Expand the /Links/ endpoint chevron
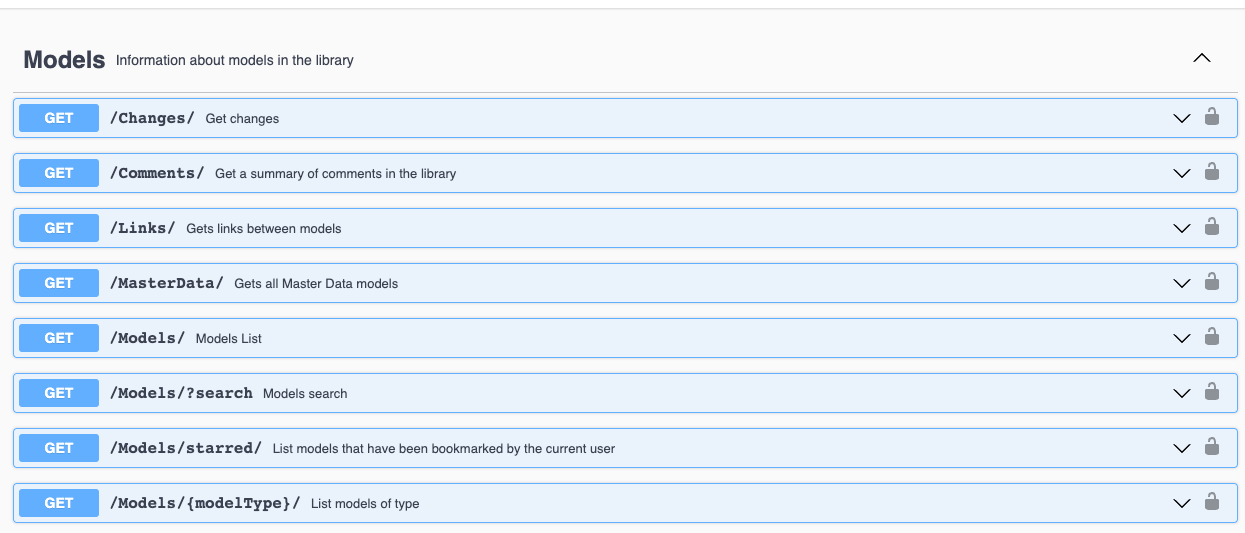The height and width of the screenshot is (533, 1245). click(x=1181, y=228)
